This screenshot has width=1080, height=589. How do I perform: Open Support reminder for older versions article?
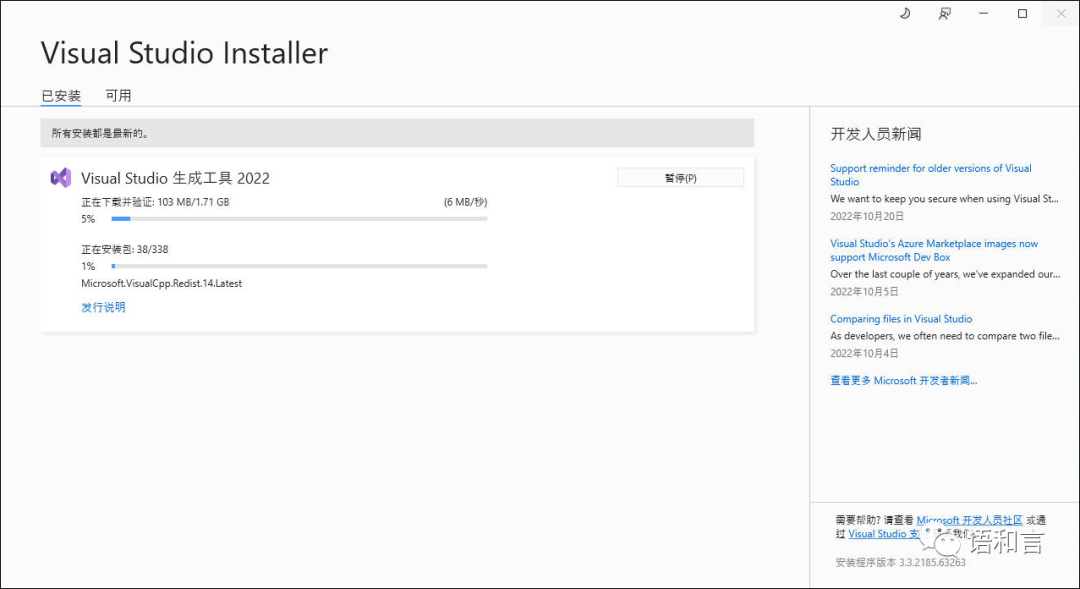(x=931, y=175)
